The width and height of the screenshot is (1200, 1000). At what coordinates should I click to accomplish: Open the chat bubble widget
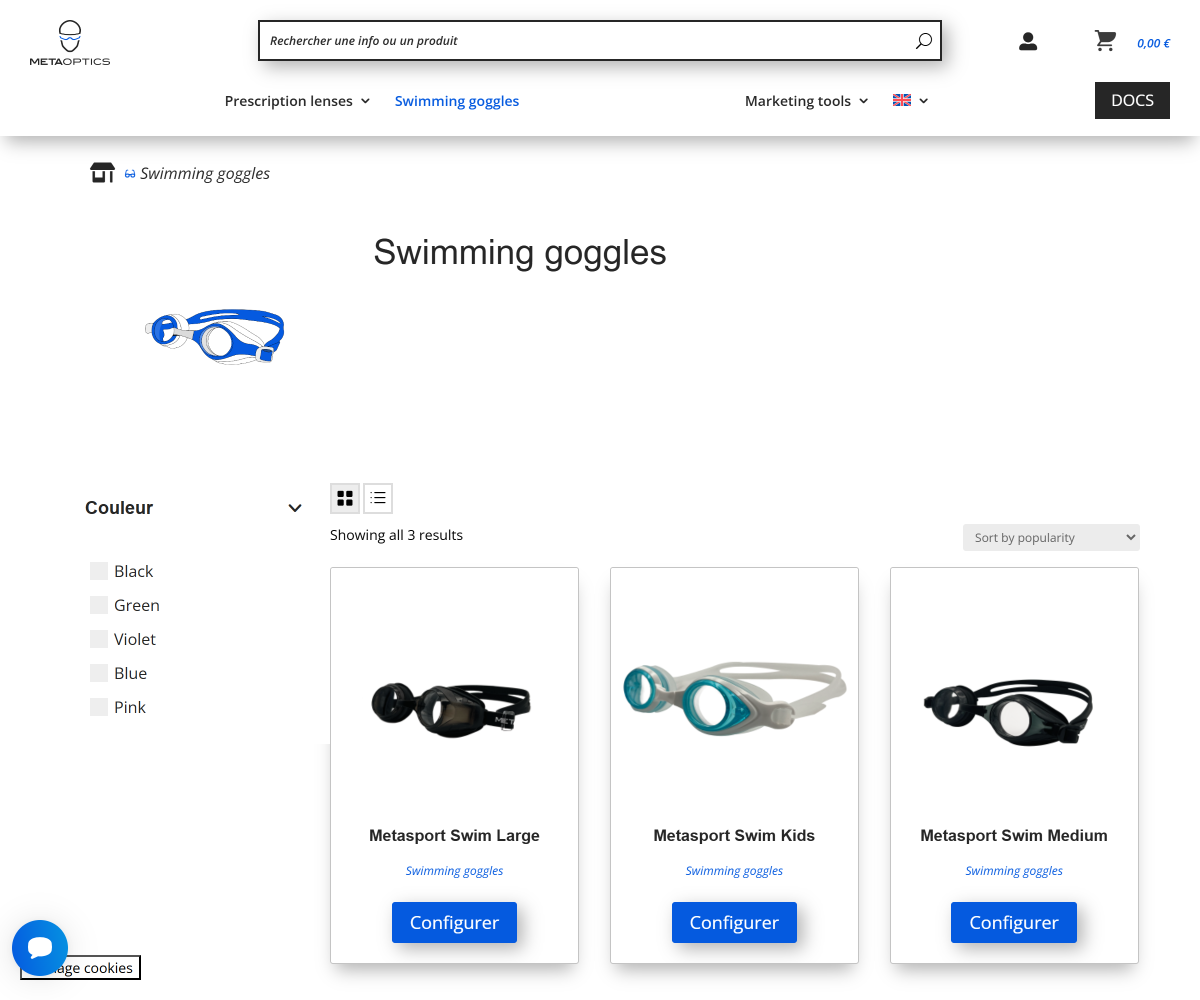pos(40,948)
